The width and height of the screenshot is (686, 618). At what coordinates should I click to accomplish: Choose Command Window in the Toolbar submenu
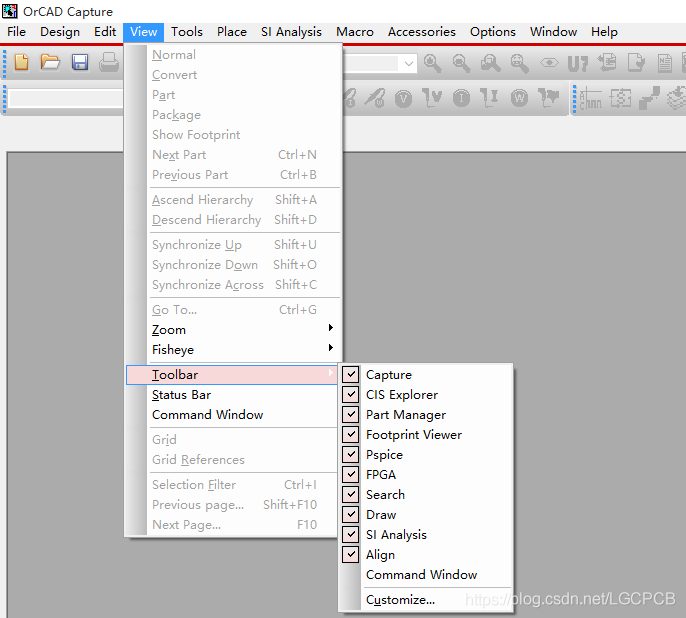pyautogui.click(x=426, y=575)
